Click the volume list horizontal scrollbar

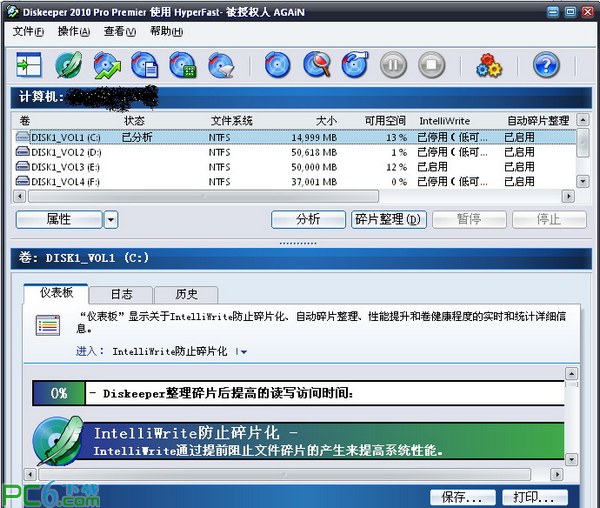pos(290,196)
